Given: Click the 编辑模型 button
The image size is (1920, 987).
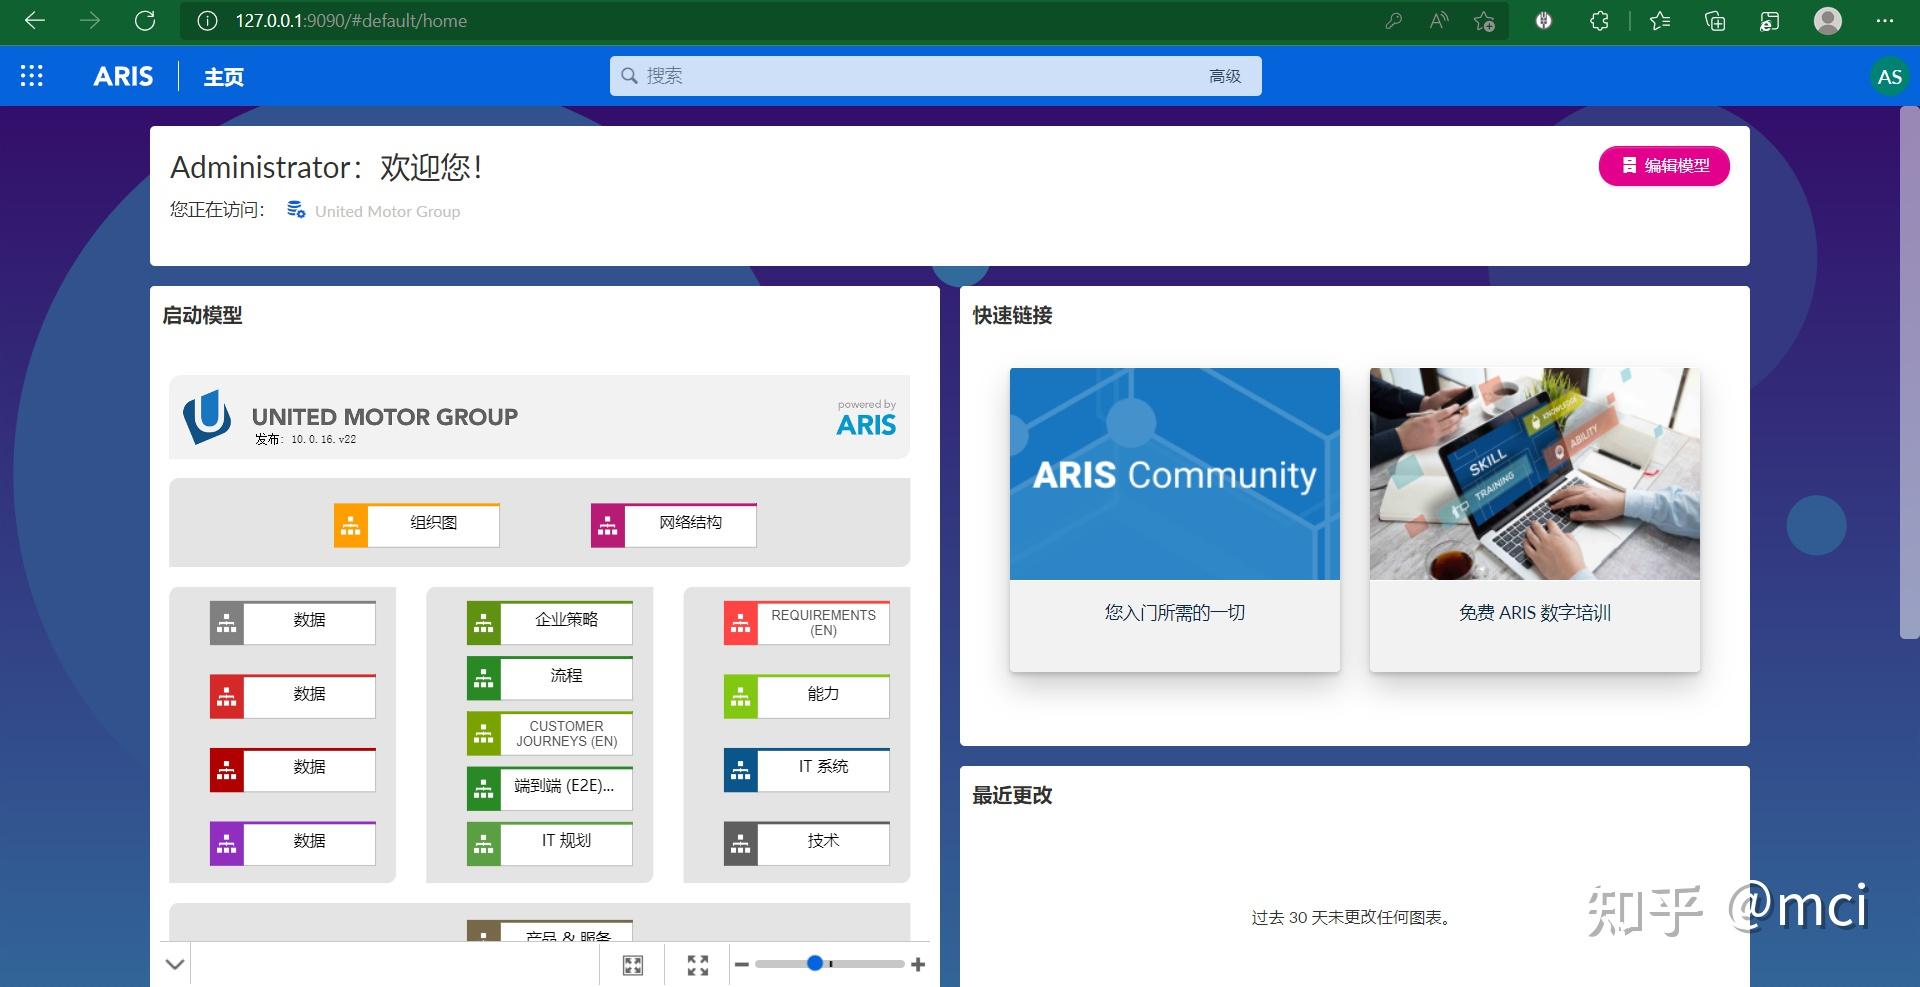Looking at the screenshot, I should tap(1664, 166).
